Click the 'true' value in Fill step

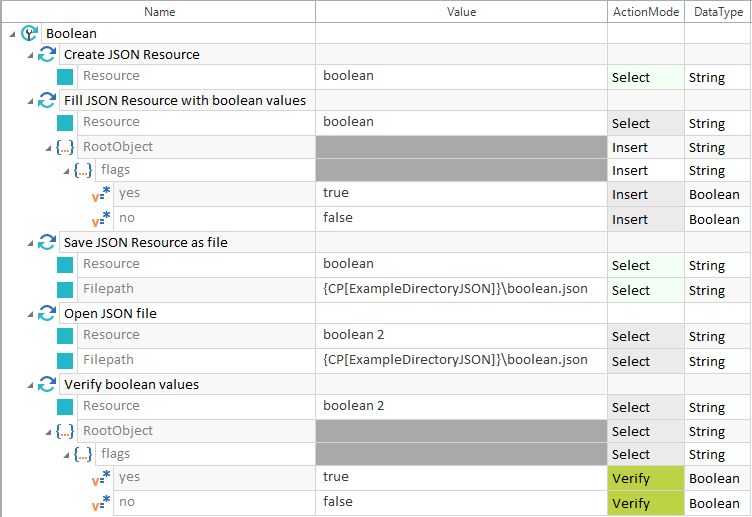[x=336, y=192]
